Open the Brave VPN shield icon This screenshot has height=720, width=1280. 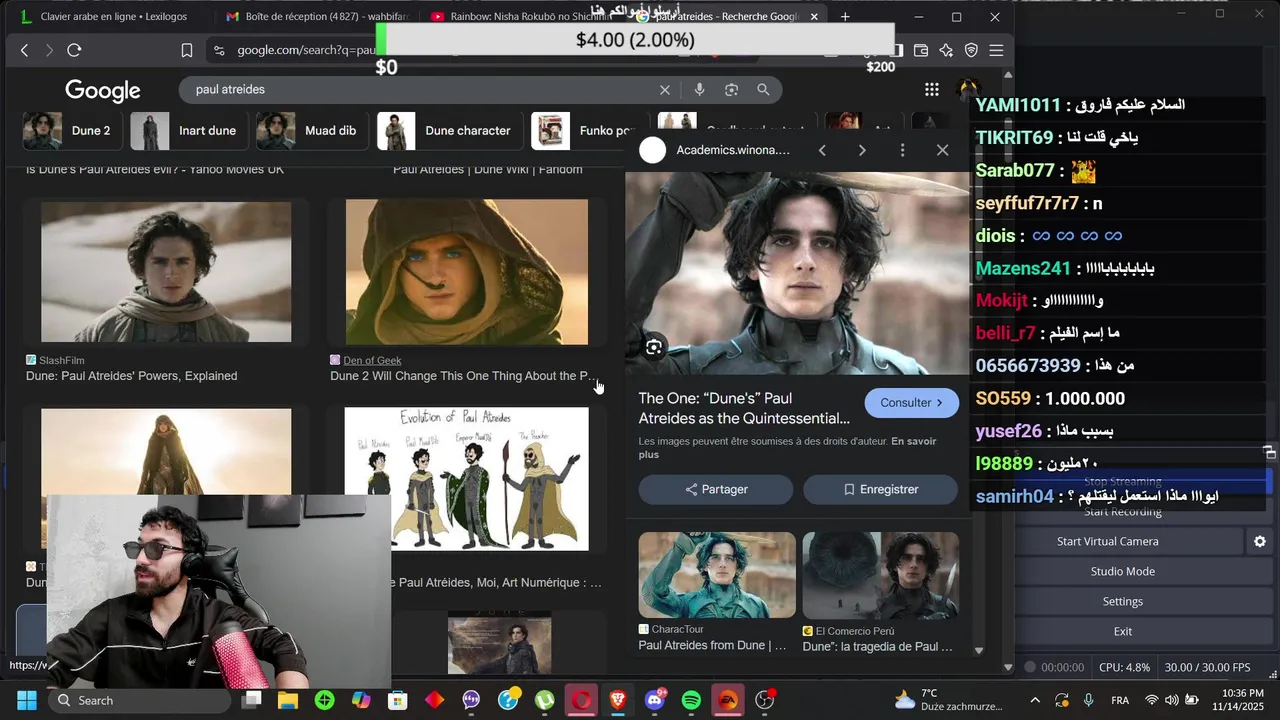coord(971,50)
